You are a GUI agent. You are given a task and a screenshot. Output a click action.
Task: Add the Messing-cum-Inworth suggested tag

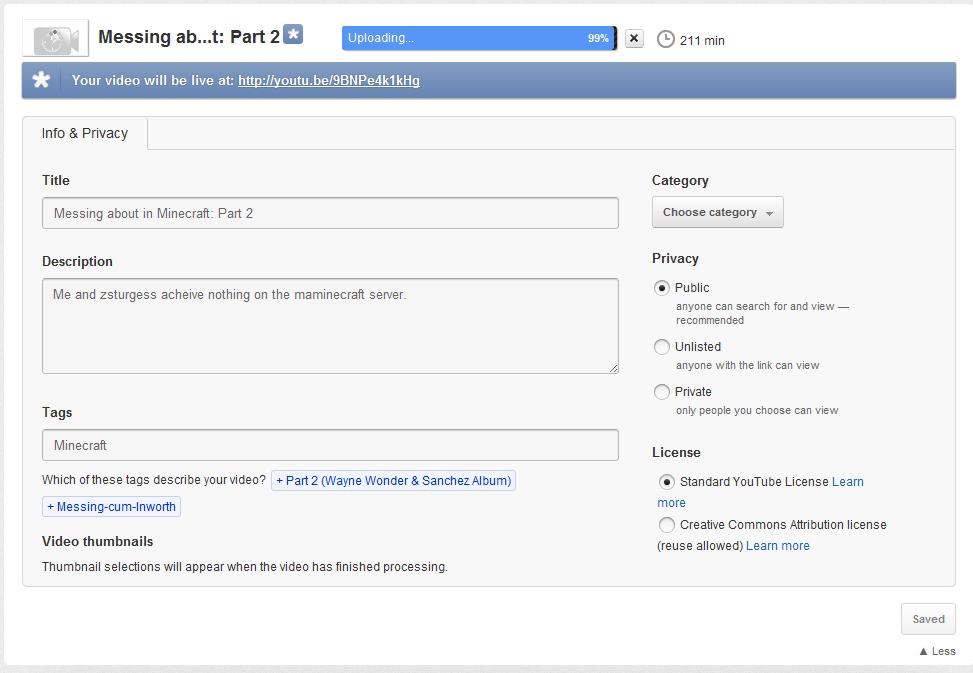[112, 507]
